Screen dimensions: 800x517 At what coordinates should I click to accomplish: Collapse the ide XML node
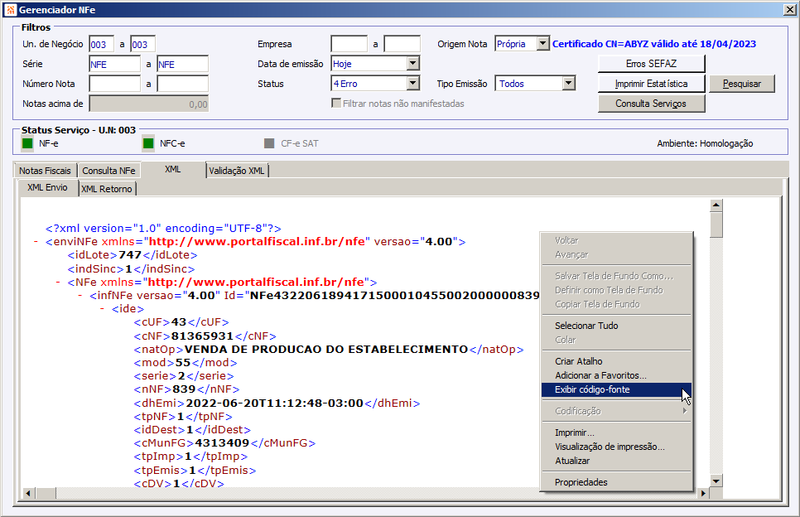[102, 309]
